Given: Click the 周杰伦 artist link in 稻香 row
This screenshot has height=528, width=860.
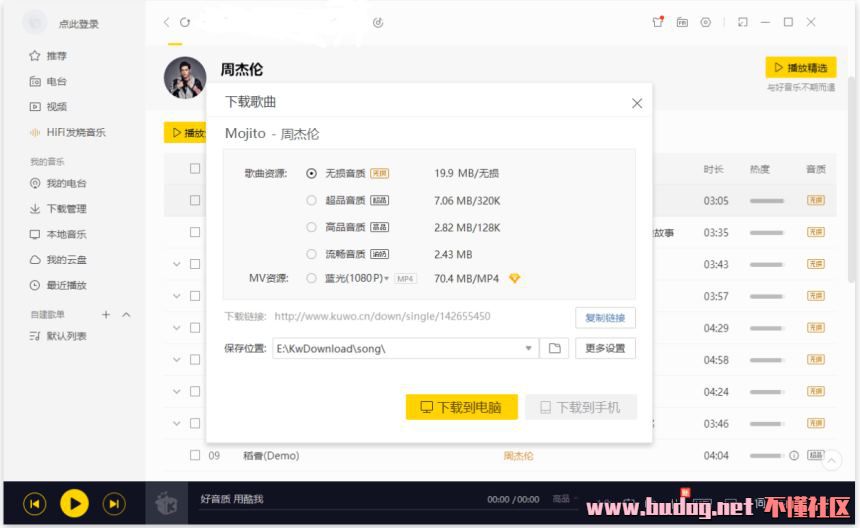Looking at the screenshot, I should coord(518,456).
